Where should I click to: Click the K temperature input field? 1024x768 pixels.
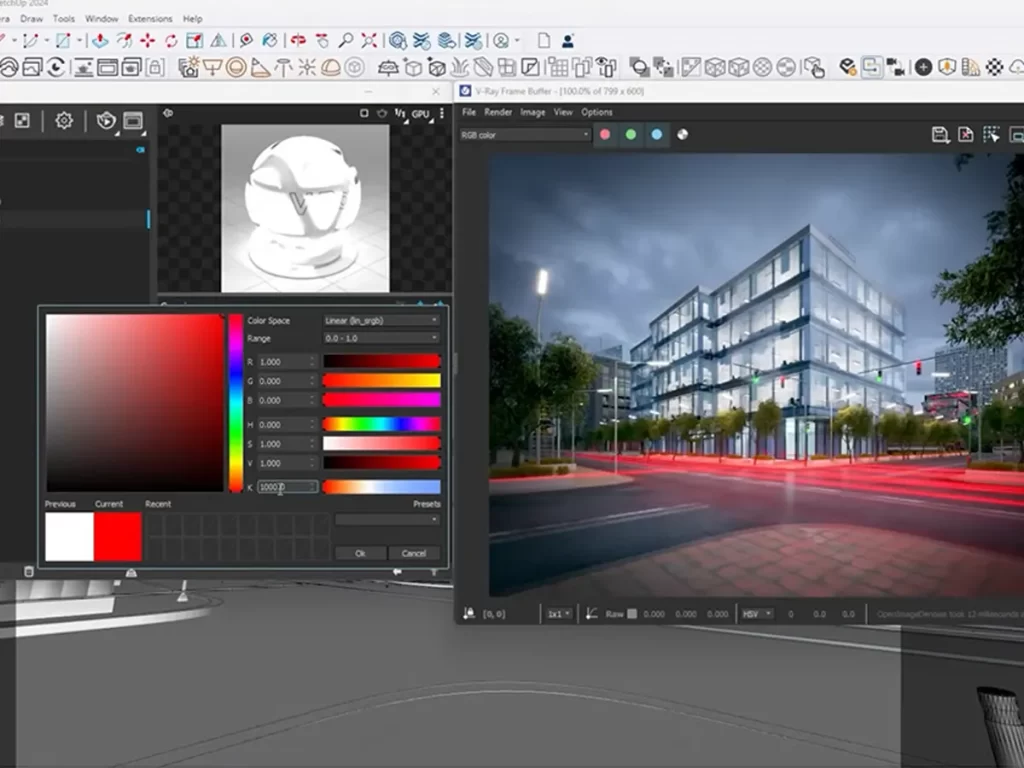(x=288, y=487)
